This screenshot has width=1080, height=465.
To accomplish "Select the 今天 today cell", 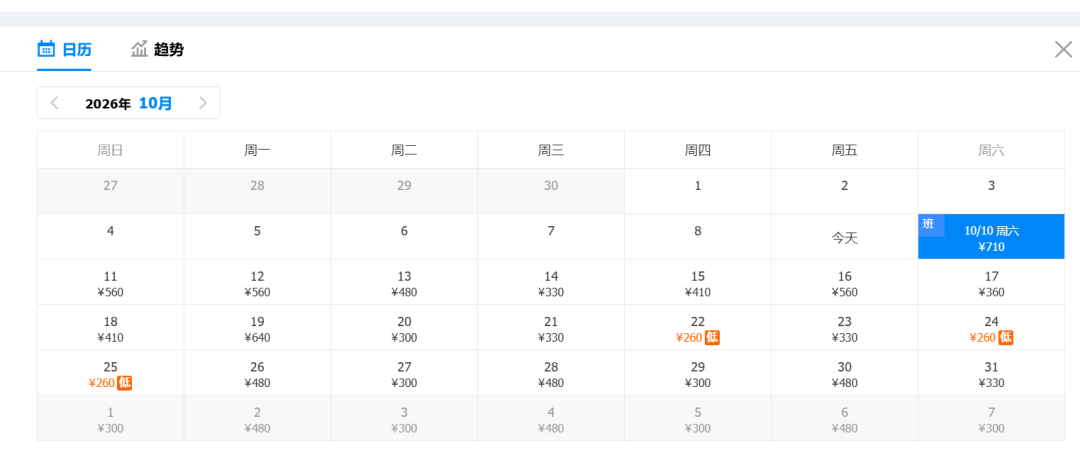I will click(x=844, y=236).
